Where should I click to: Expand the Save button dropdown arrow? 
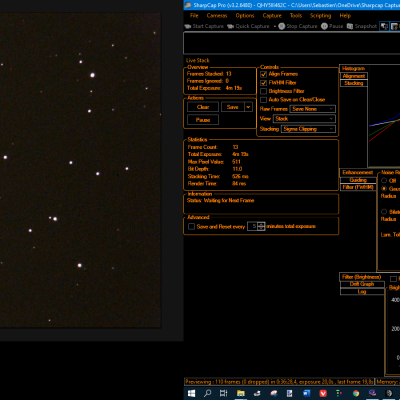248,107
